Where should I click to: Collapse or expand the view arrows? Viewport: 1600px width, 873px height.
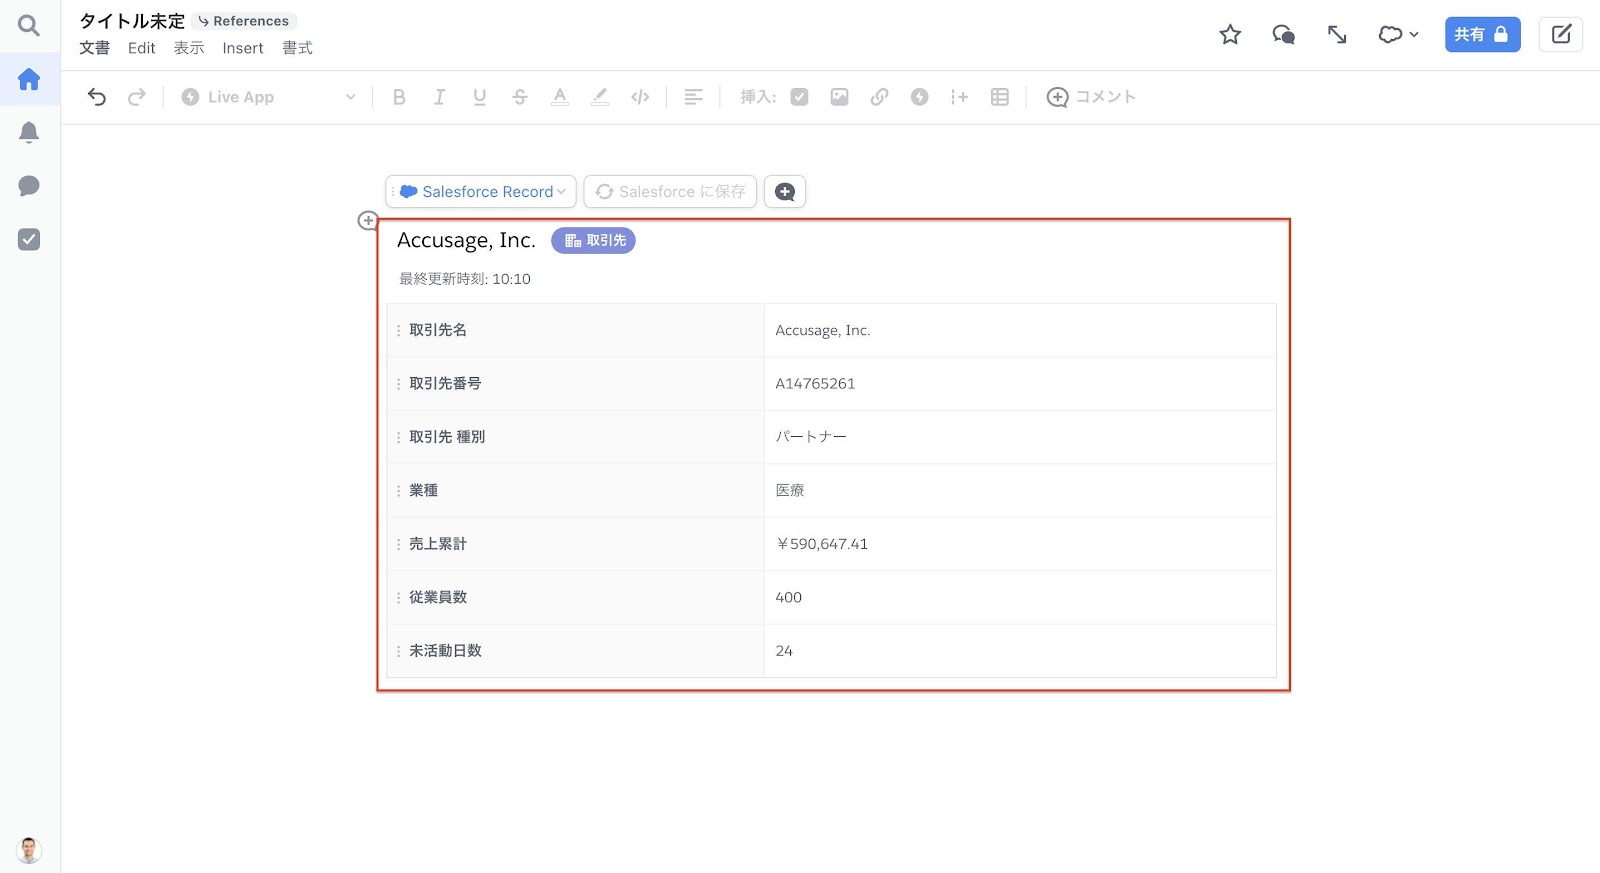point(1337,35)
